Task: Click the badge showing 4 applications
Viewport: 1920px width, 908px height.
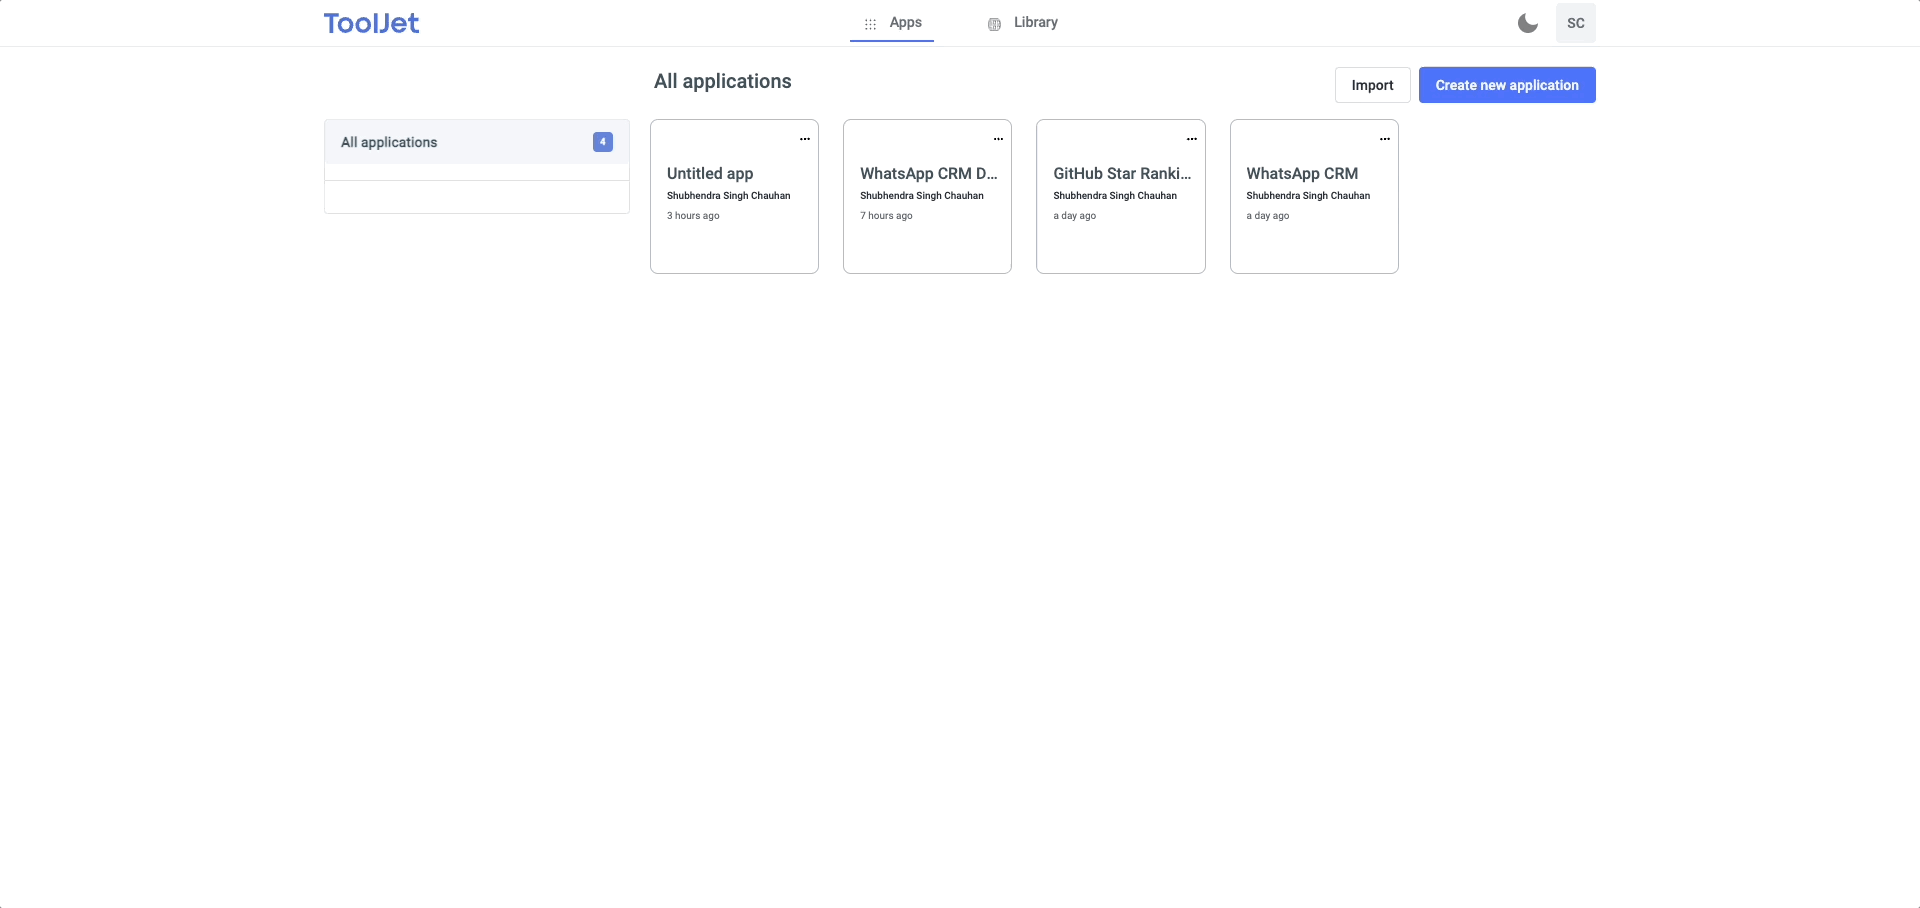Action: 602,142
